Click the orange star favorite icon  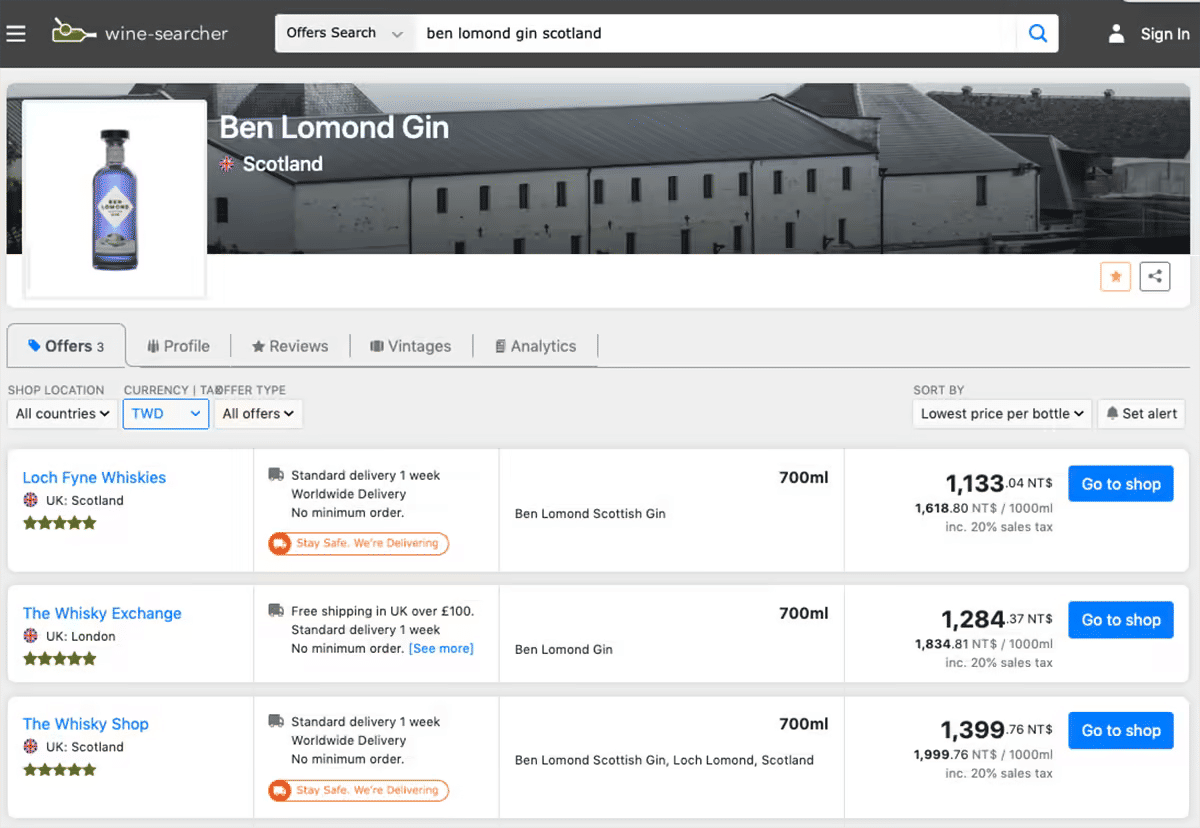pyautogui.click(x=1115, y=277)
